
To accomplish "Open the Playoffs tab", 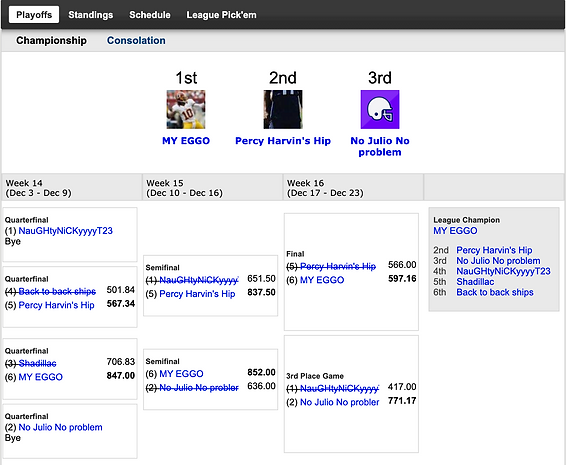I will click(34, 15).
